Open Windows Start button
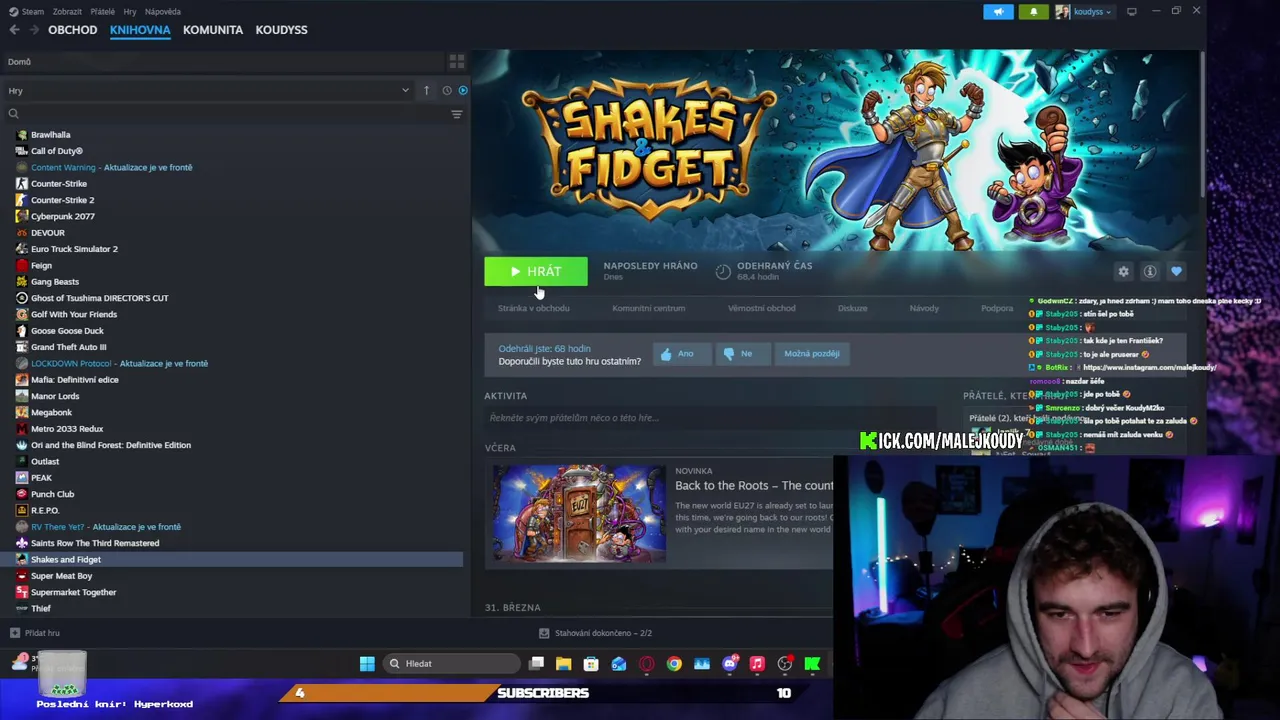 (367, 664)
